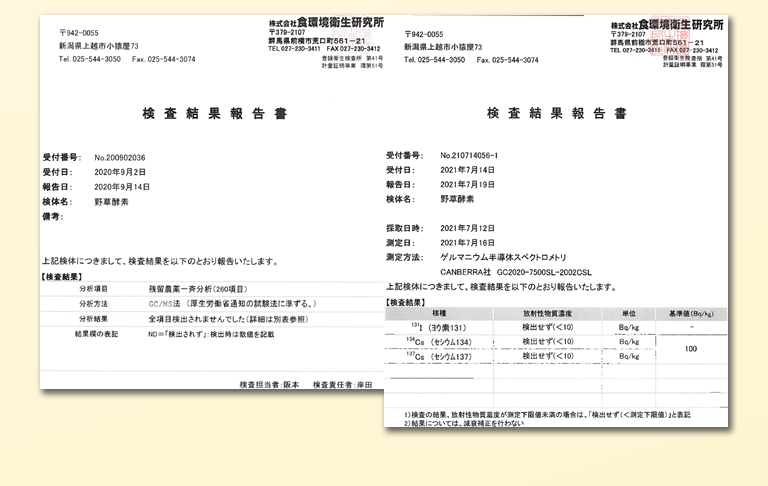The image size is (768, 486).
Task: Click 検出せず(<10) in the セシウム134 row
Action: (548, 341)
